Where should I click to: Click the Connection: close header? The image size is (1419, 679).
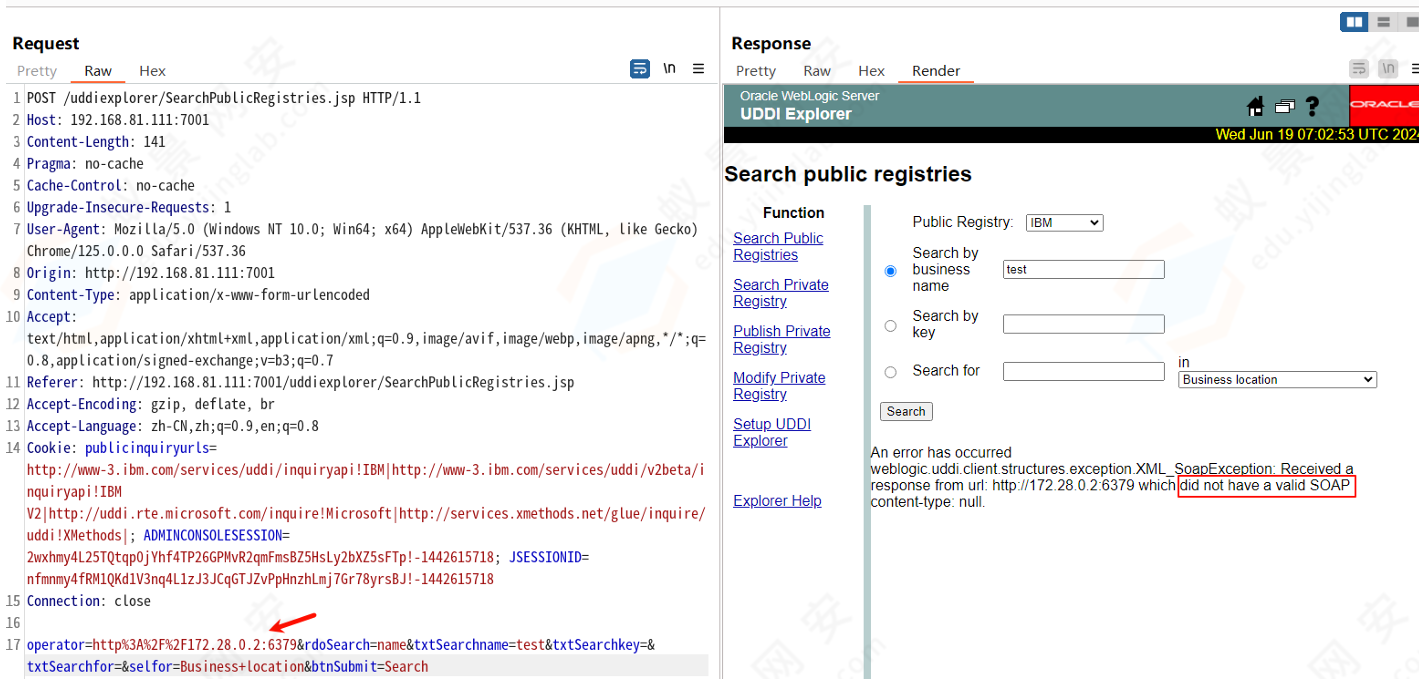pyautogui.click(x=89, y=601)
